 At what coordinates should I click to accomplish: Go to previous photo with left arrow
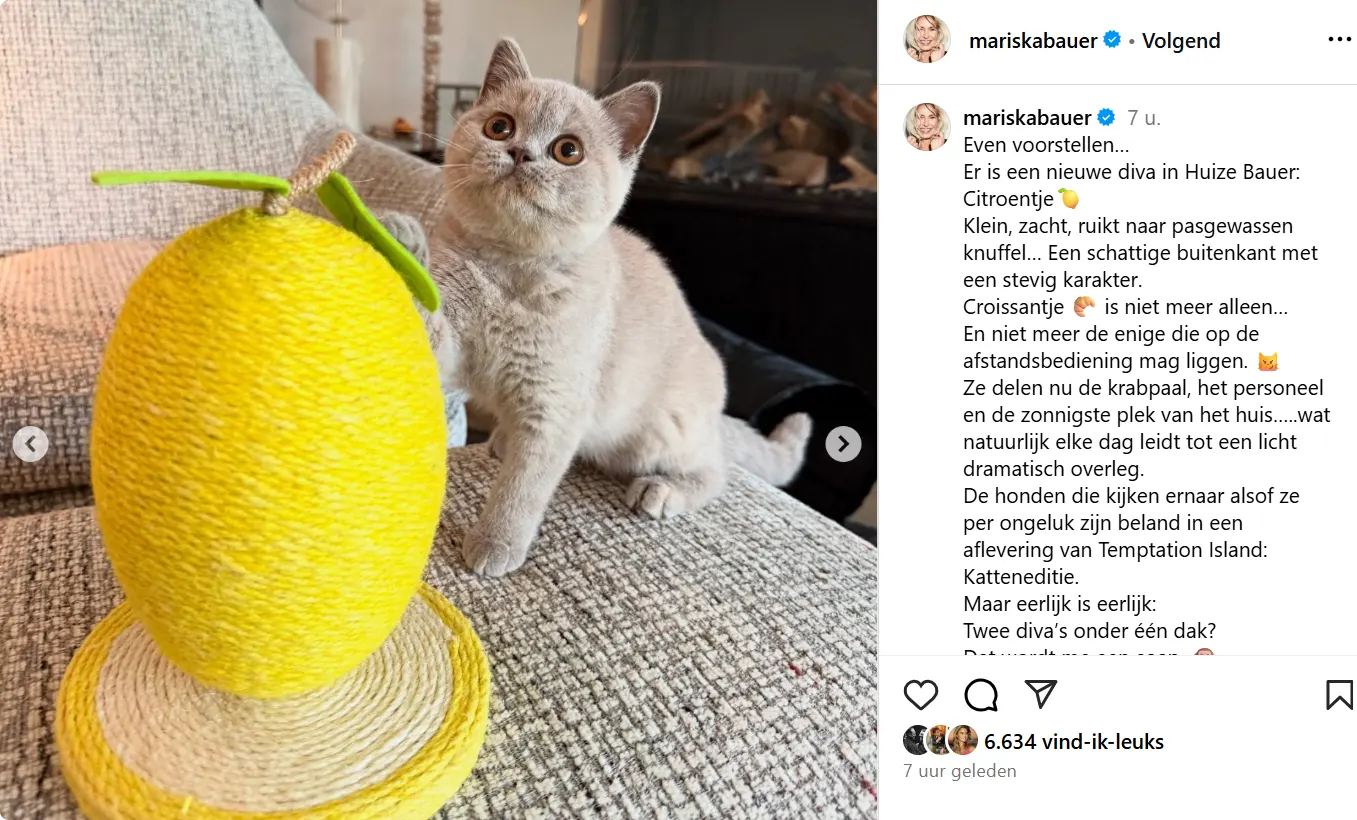(30, 443)
